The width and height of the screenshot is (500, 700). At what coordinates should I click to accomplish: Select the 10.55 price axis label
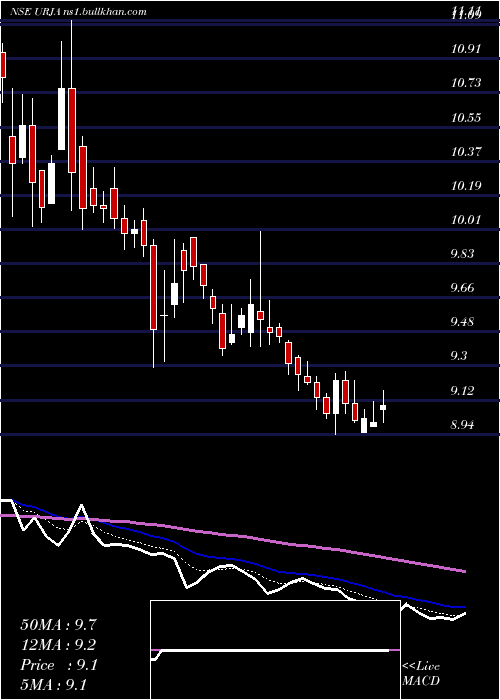point(466,118)
